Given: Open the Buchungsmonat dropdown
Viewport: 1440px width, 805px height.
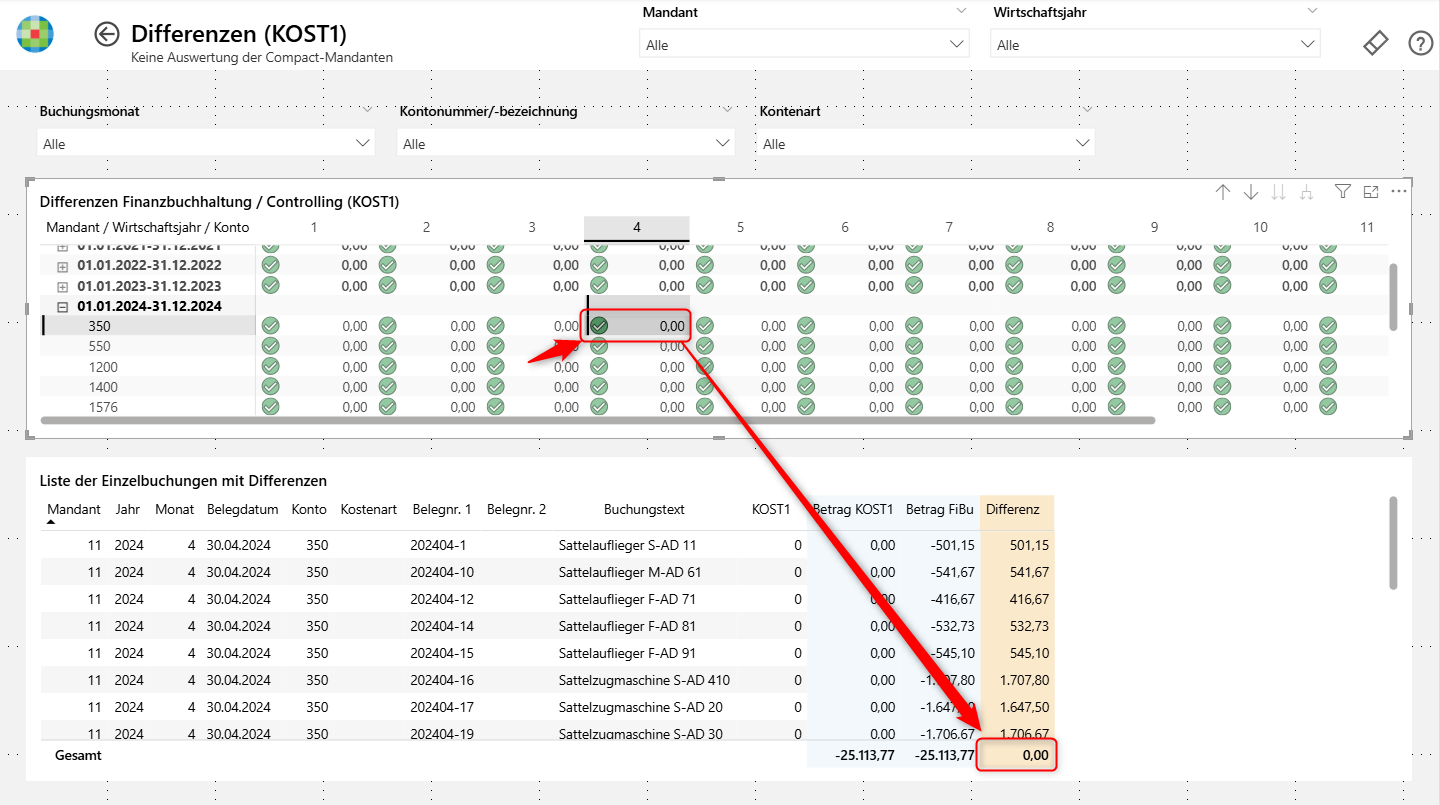Looking at the screenshot, I should pos(206,143).
